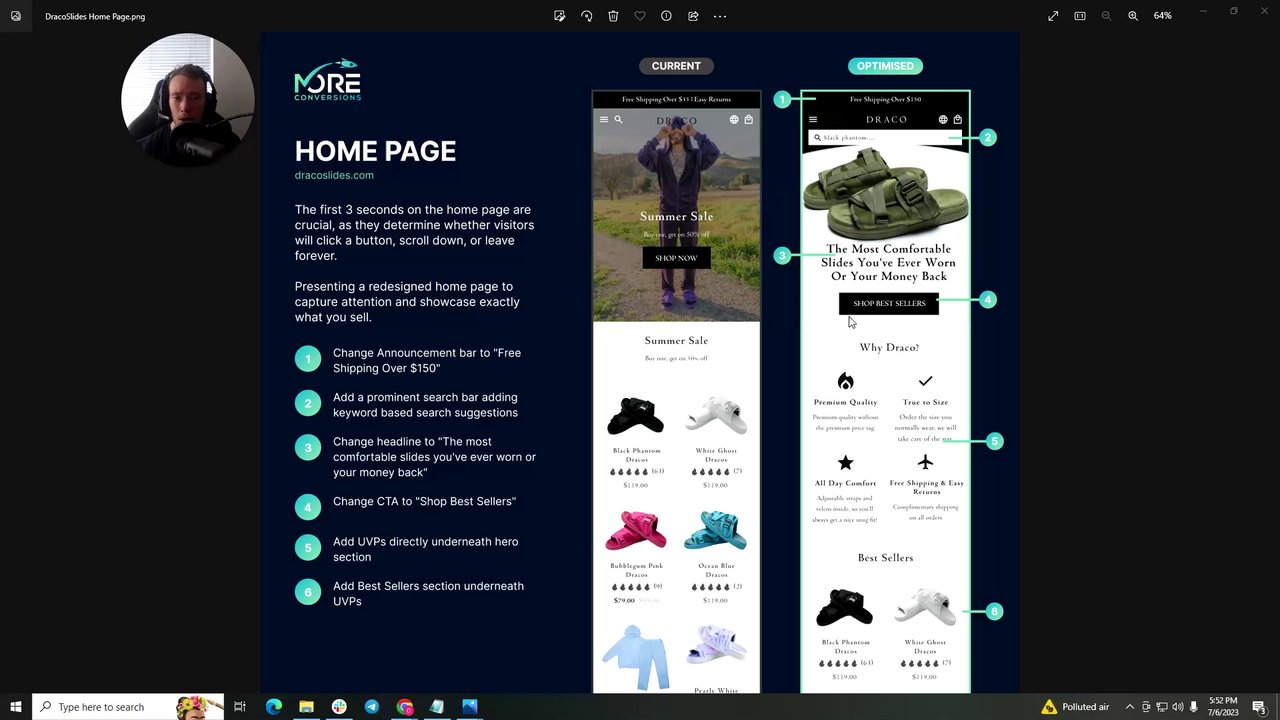Viewport: 1280px width, 720px height.
Task: Launch Microsoft Edge from the taskbar
Action: pyautogui.click(x=273, y=707)
